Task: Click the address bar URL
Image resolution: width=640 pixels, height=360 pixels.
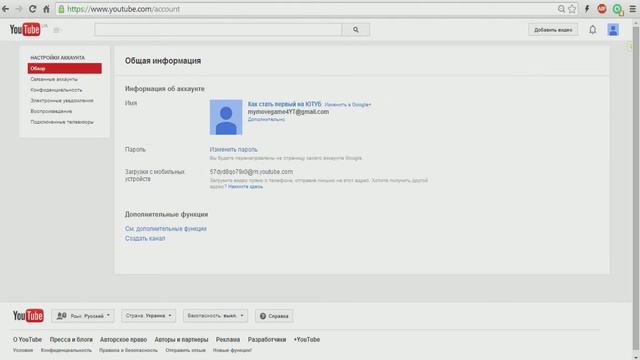Action: tap(123, 9)
